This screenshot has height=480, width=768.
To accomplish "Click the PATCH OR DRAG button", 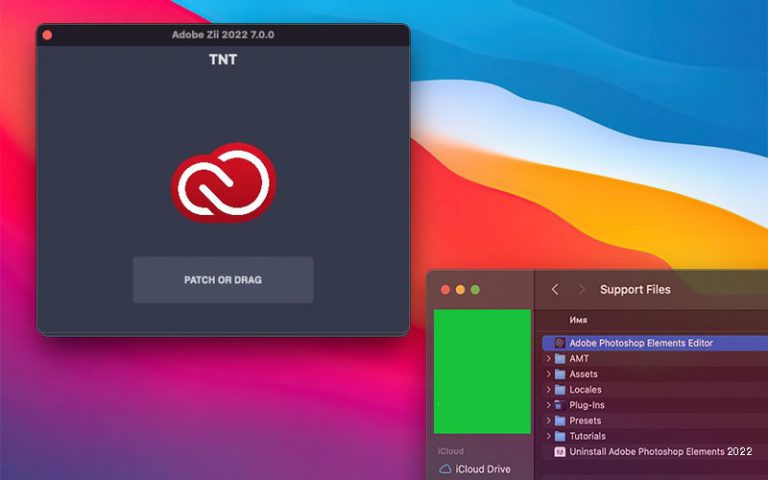I will click(223, 280).
